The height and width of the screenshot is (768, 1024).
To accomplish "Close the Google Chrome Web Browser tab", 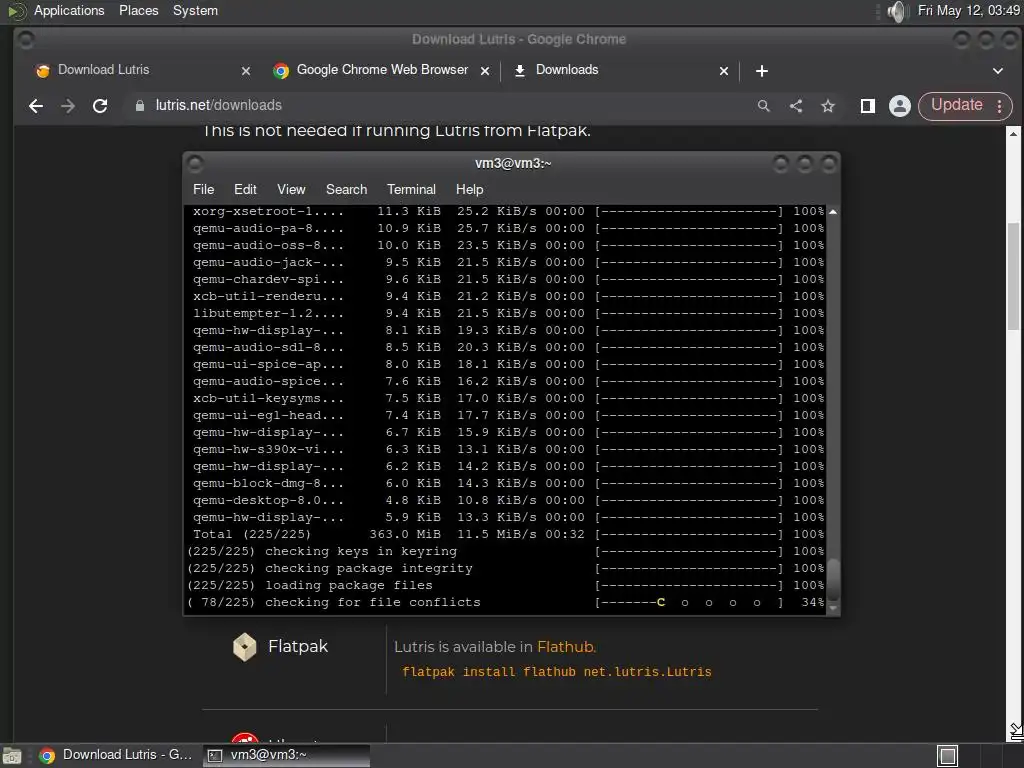I will 485,71.
